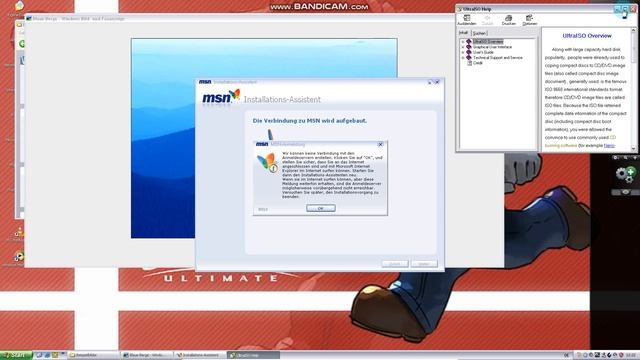Click the disabled Zurück button in MSN assistant
Screen dimensions: 640x360
[x=395, y=264]
